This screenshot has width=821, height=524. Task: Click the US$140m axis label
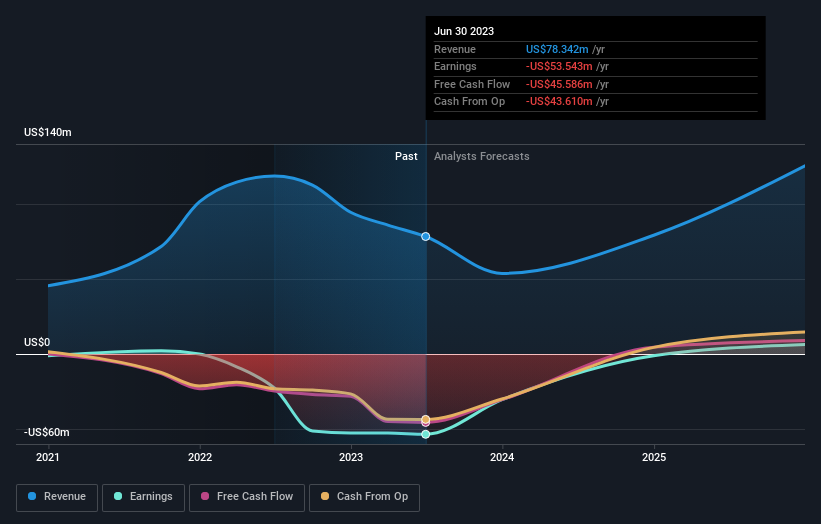(48, 132)
